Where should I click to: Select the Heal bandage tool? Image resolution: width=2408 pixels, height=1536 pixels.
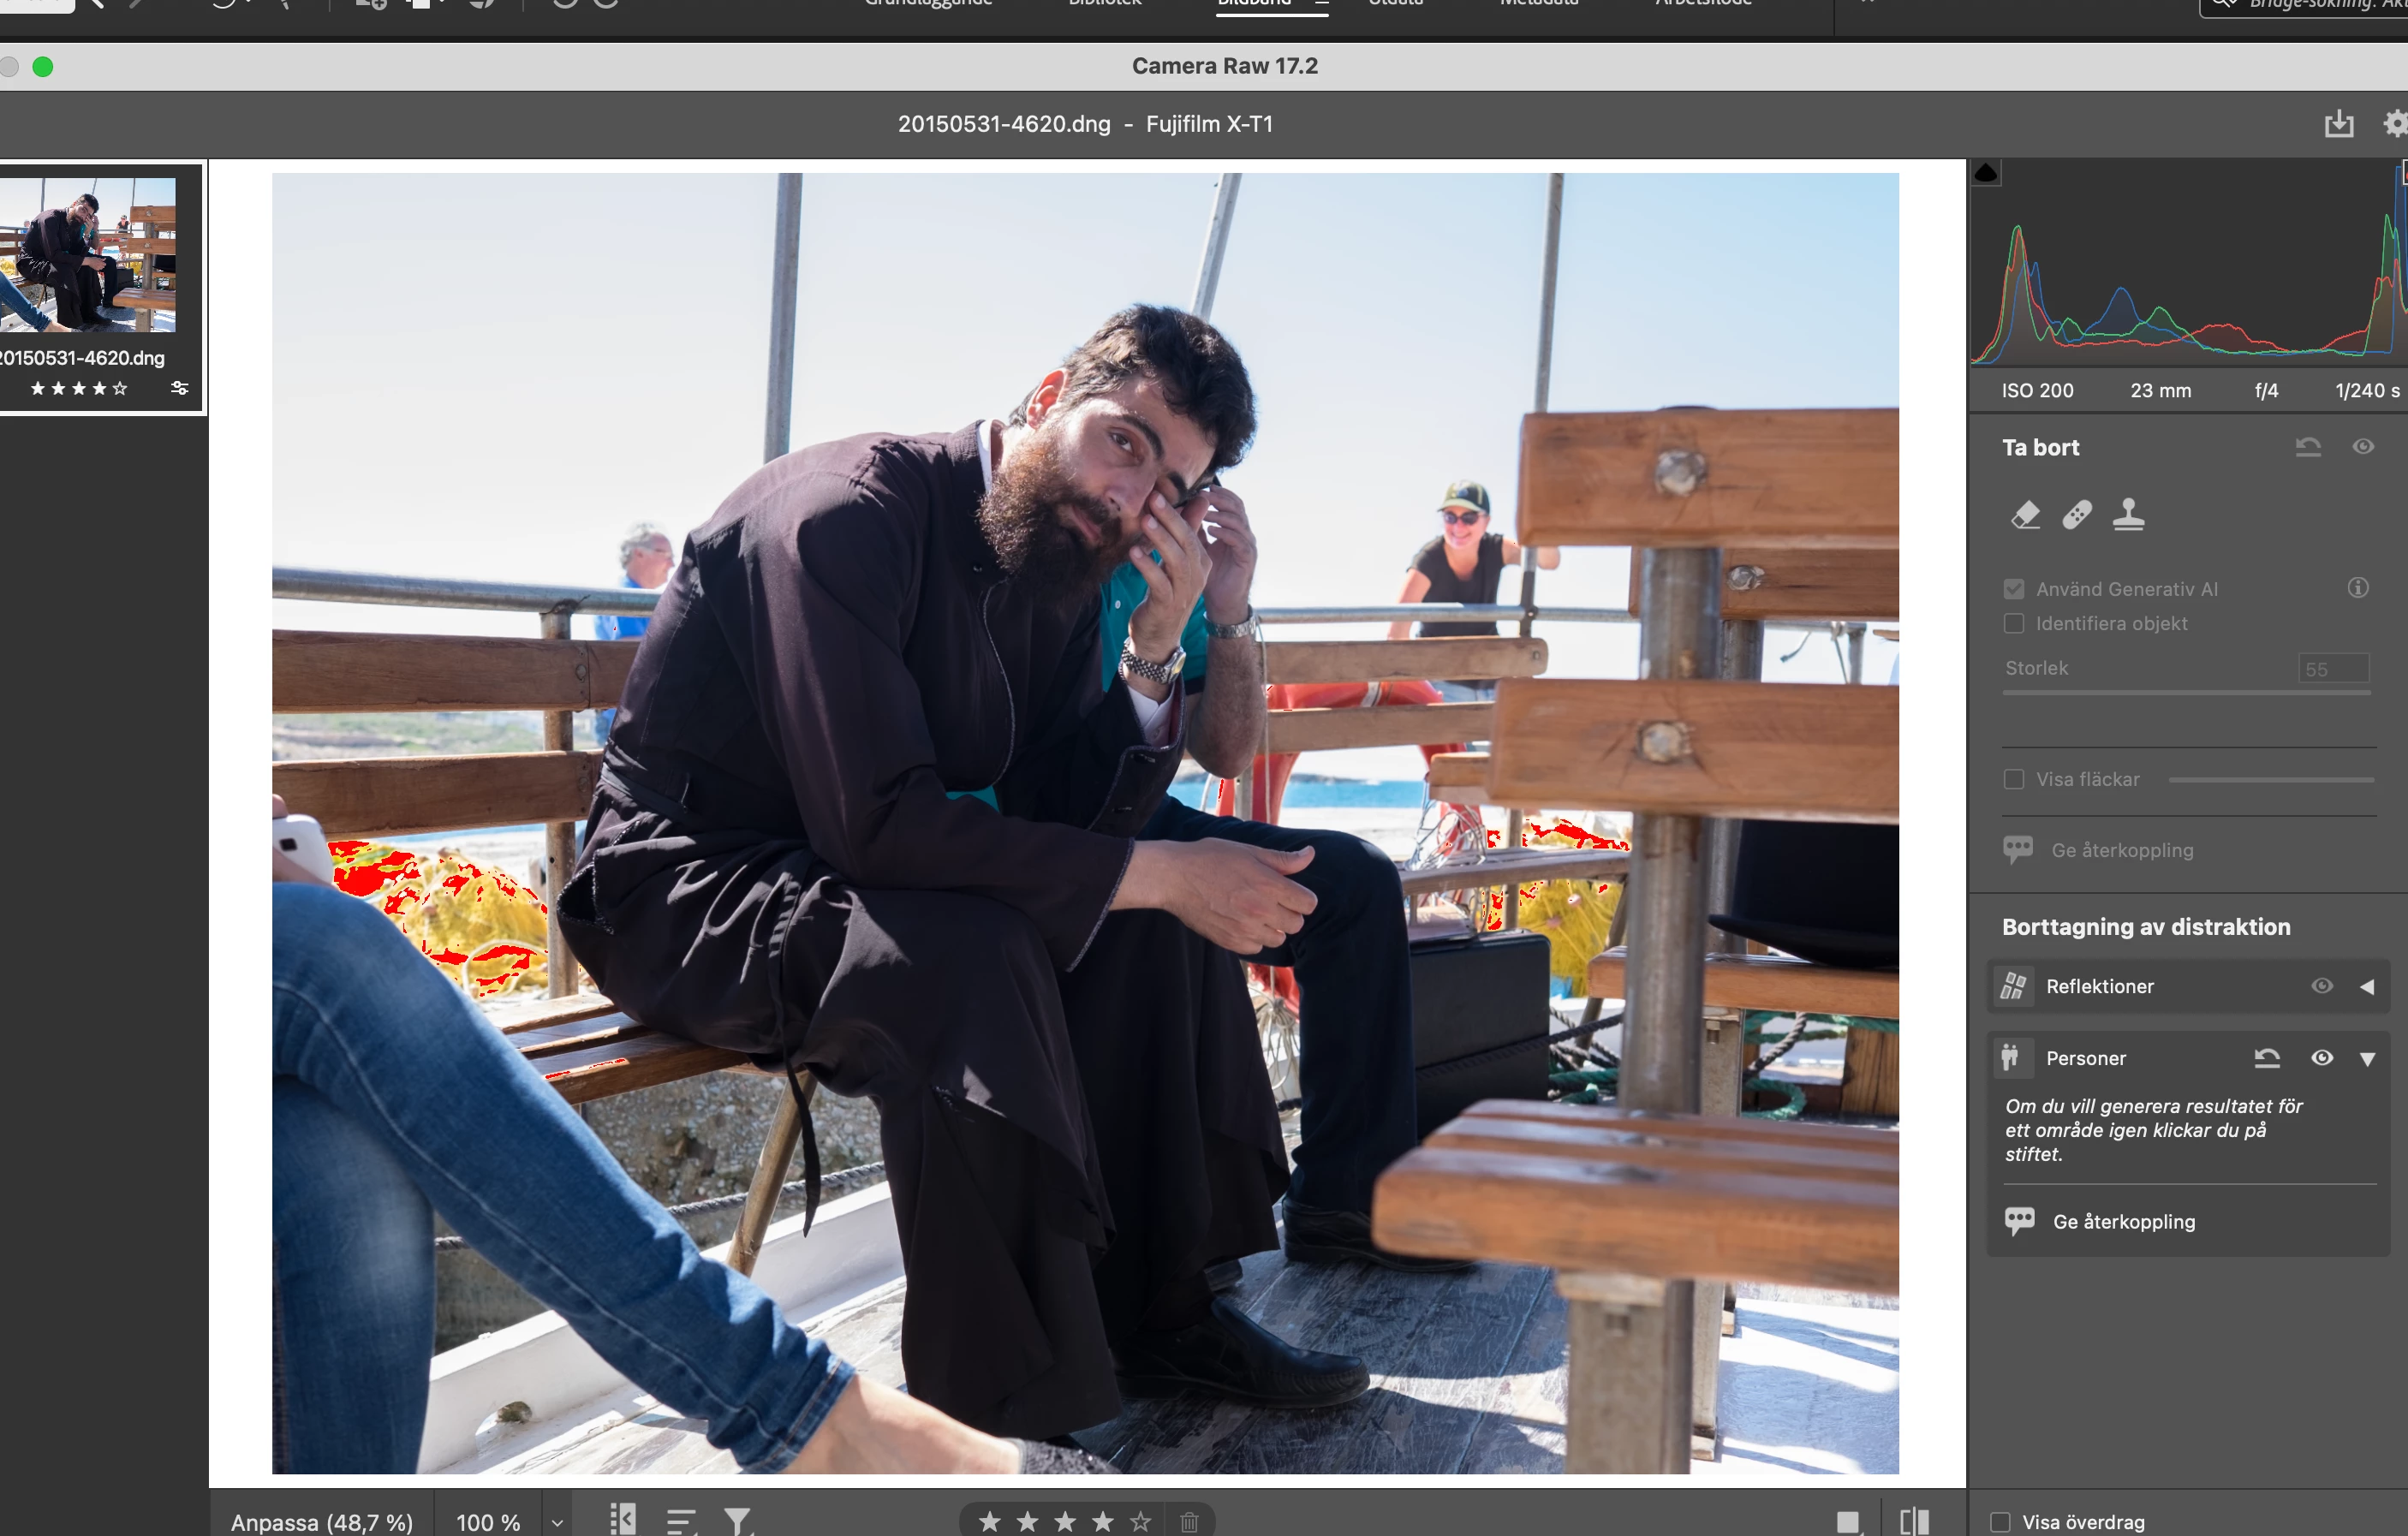pyautogui.click(x=2077, y=515)
